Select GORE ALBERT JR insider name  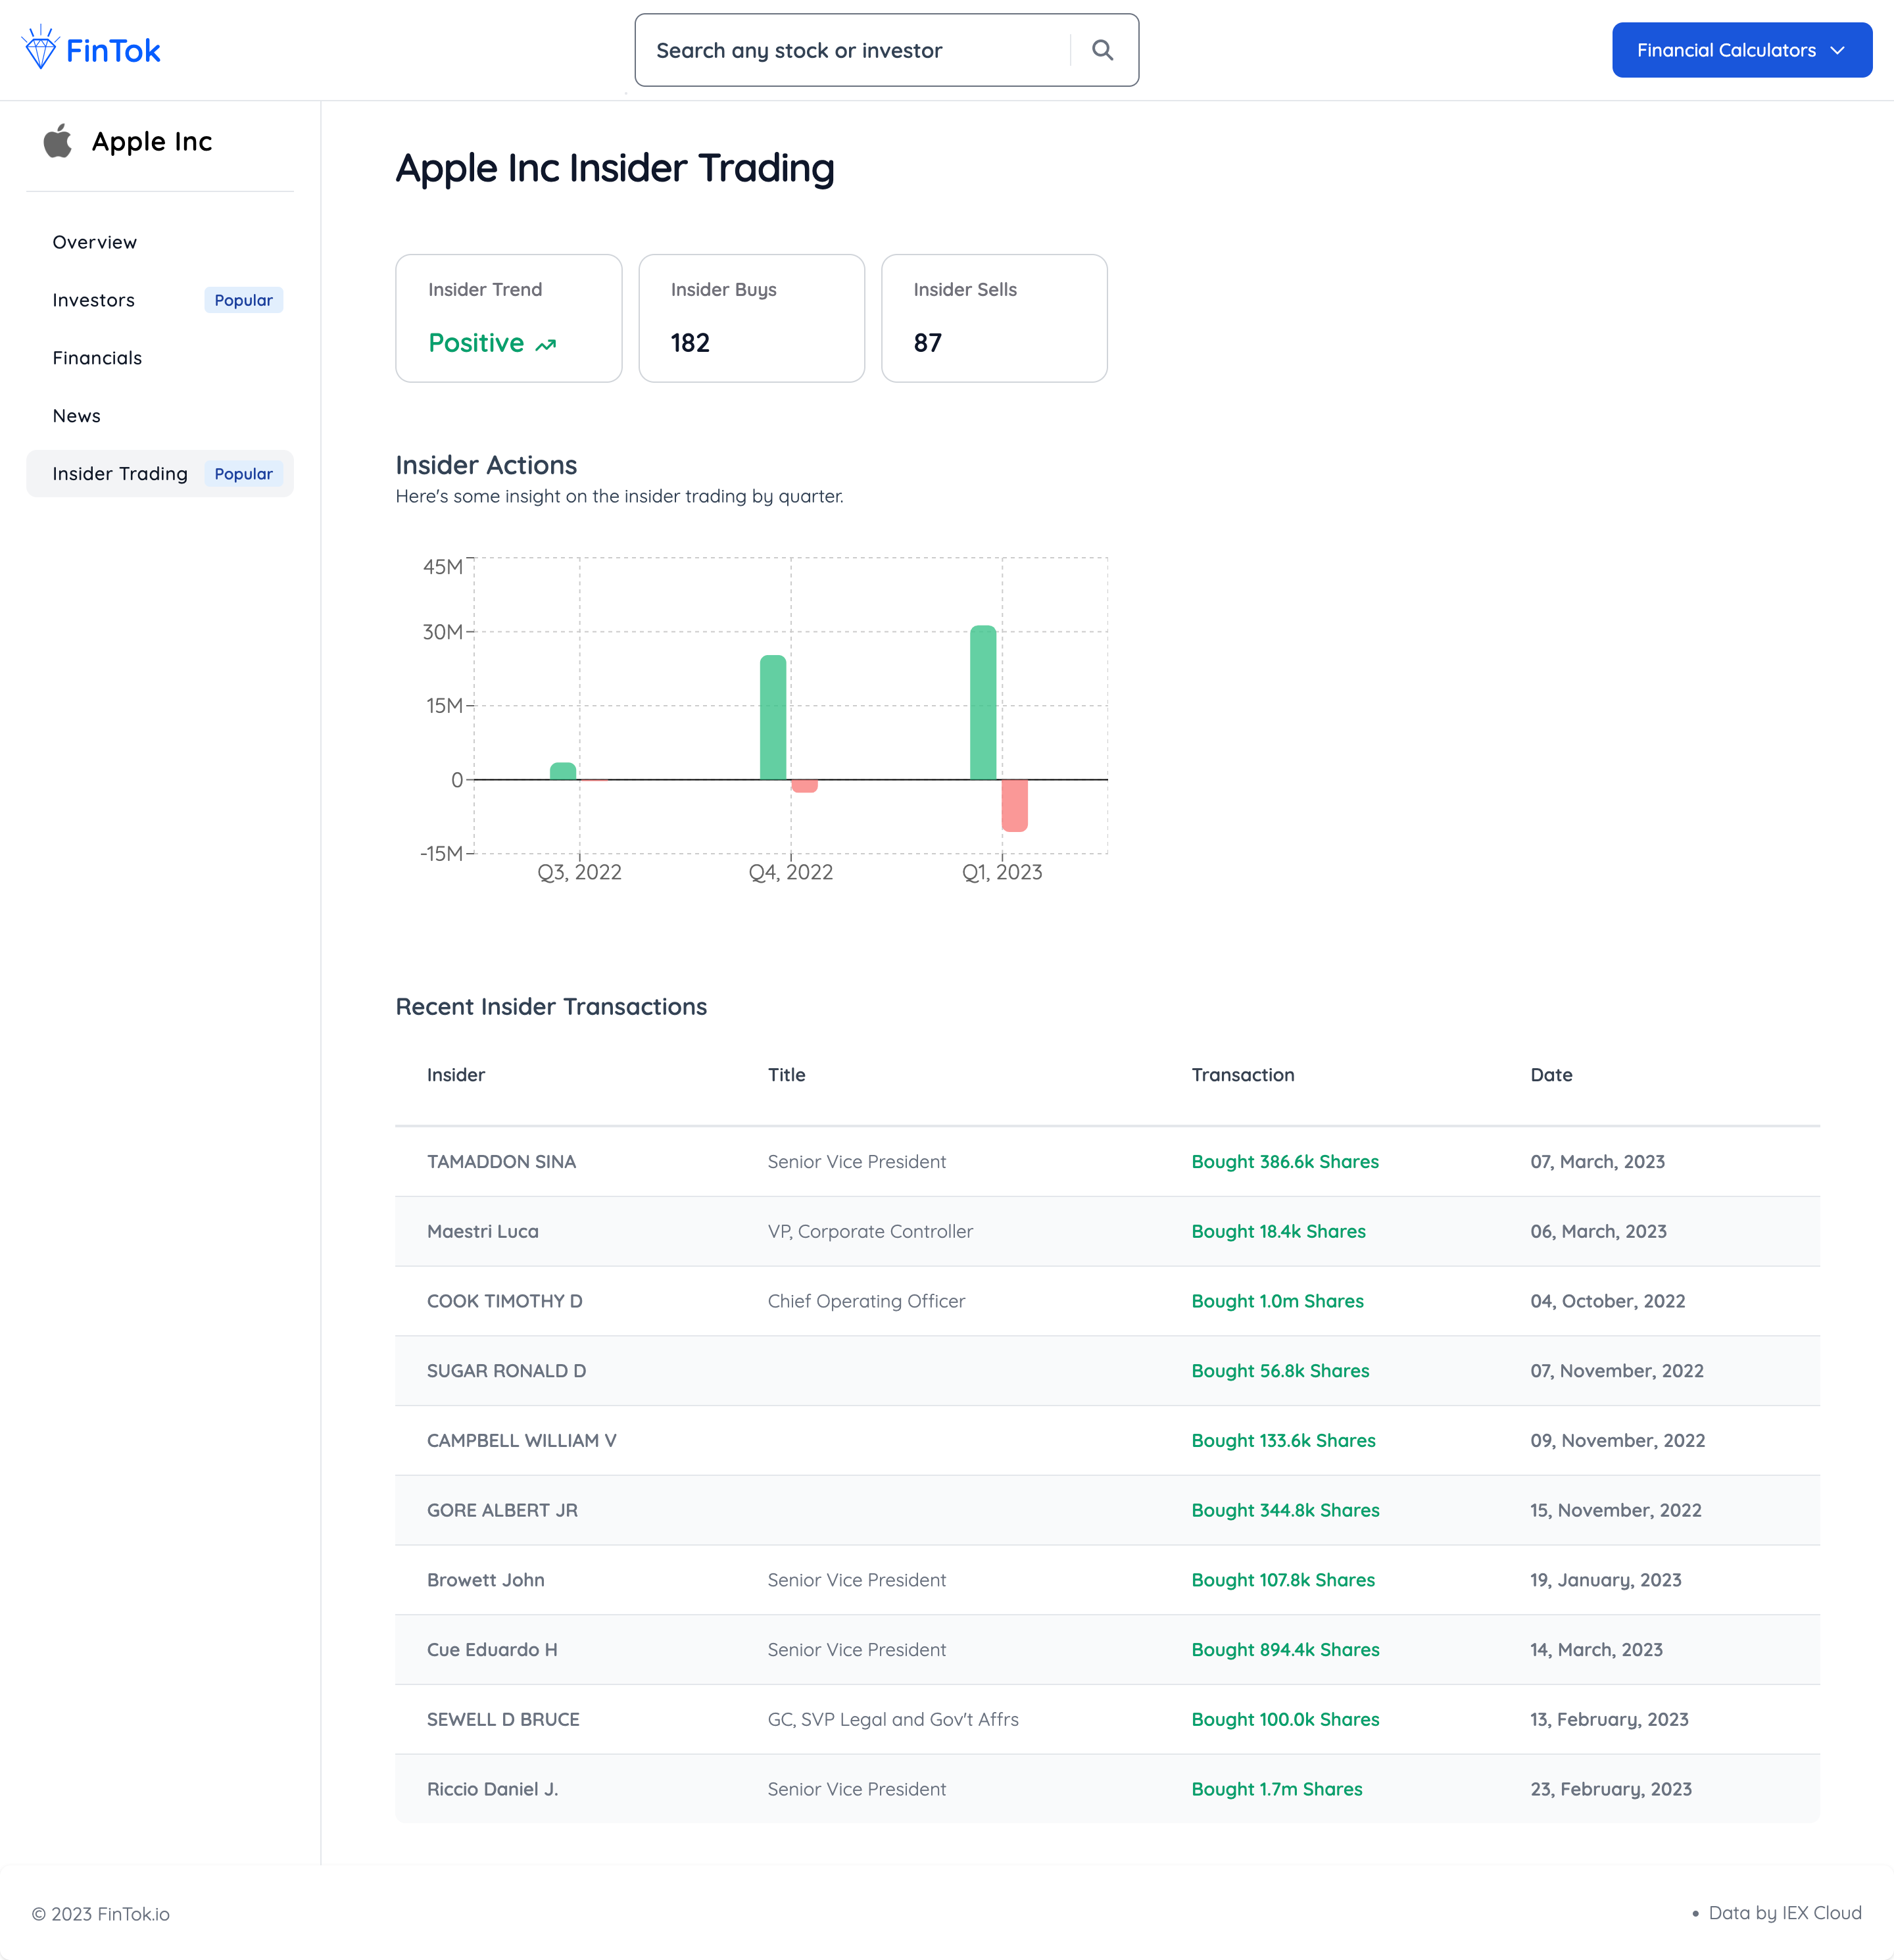click(x=502, y=1511)
